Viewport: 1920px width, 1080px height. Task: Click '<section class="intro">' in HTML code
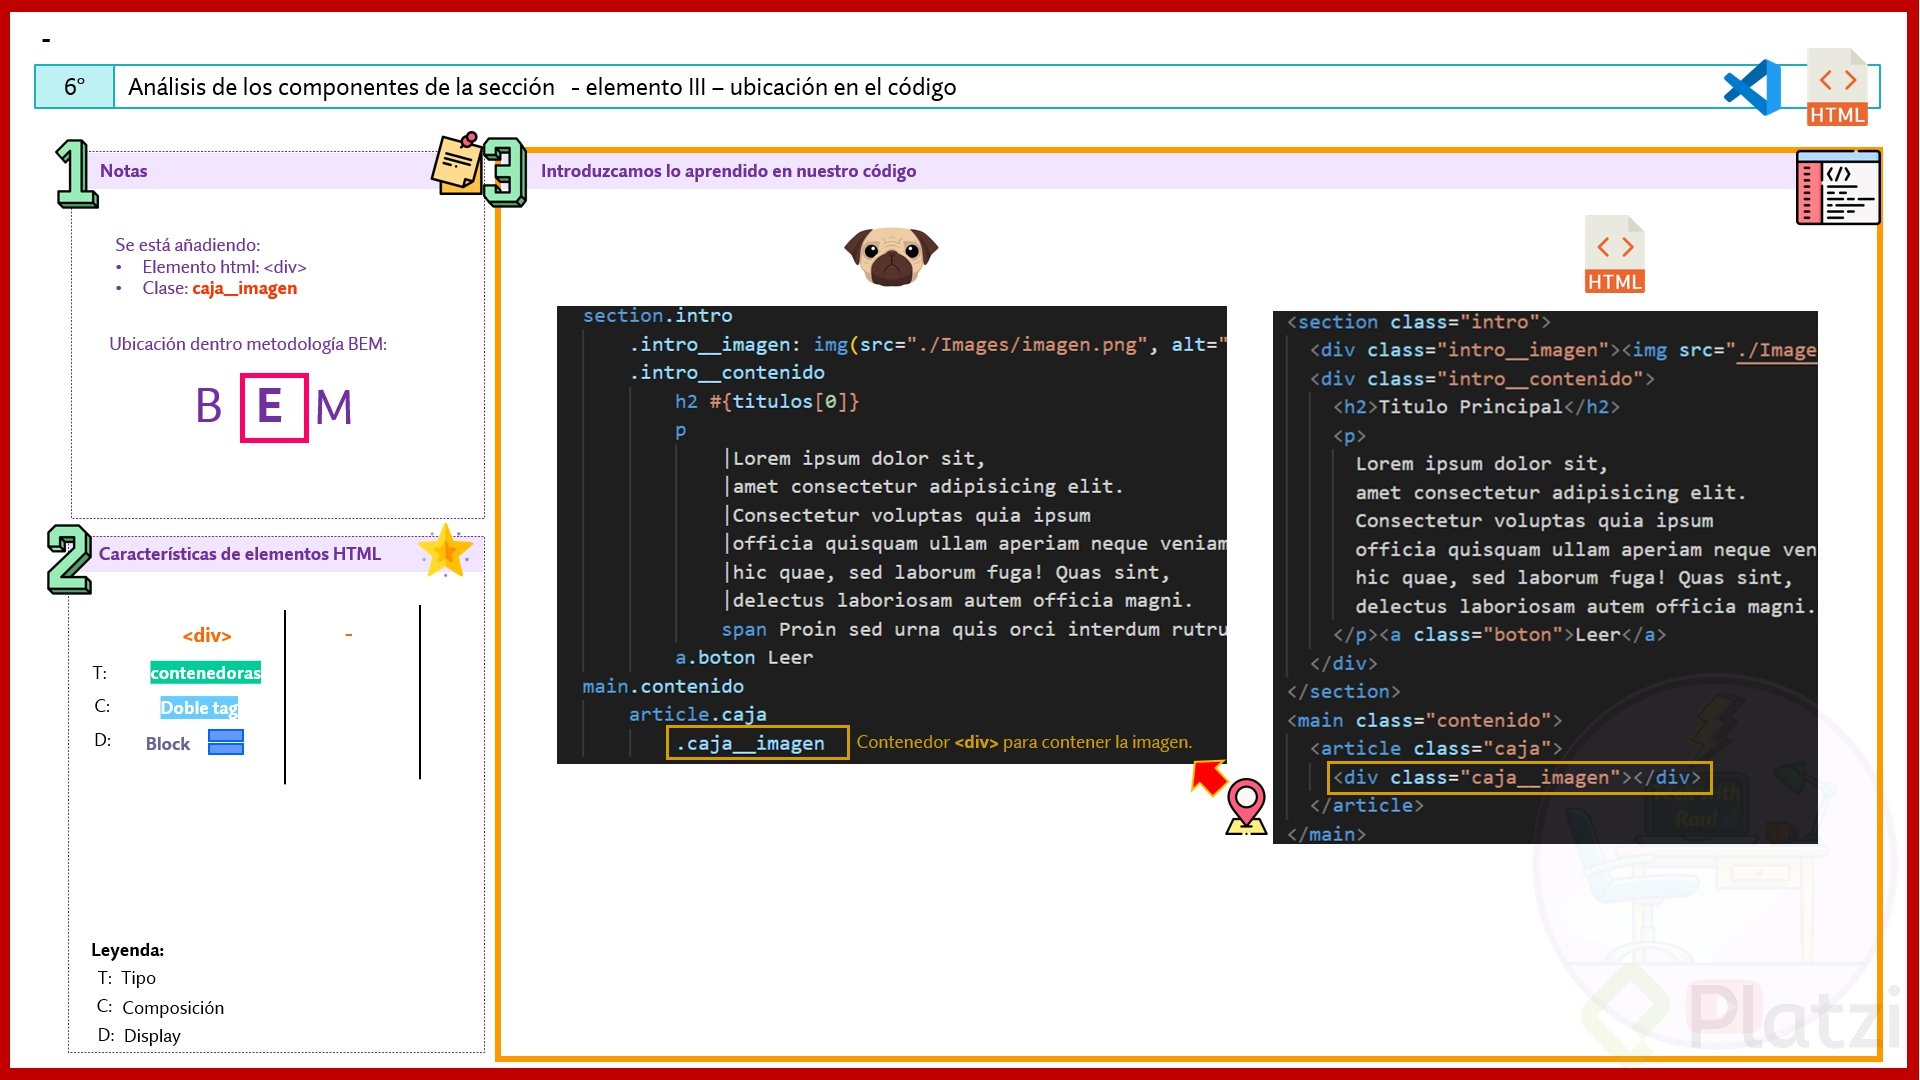point(1418,322)
